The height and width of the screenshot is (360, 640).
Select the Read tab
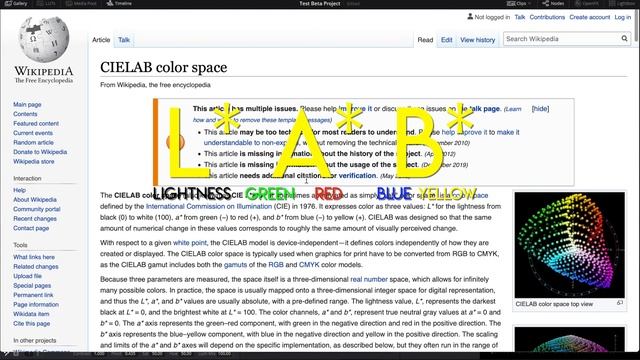pos(425,40)
